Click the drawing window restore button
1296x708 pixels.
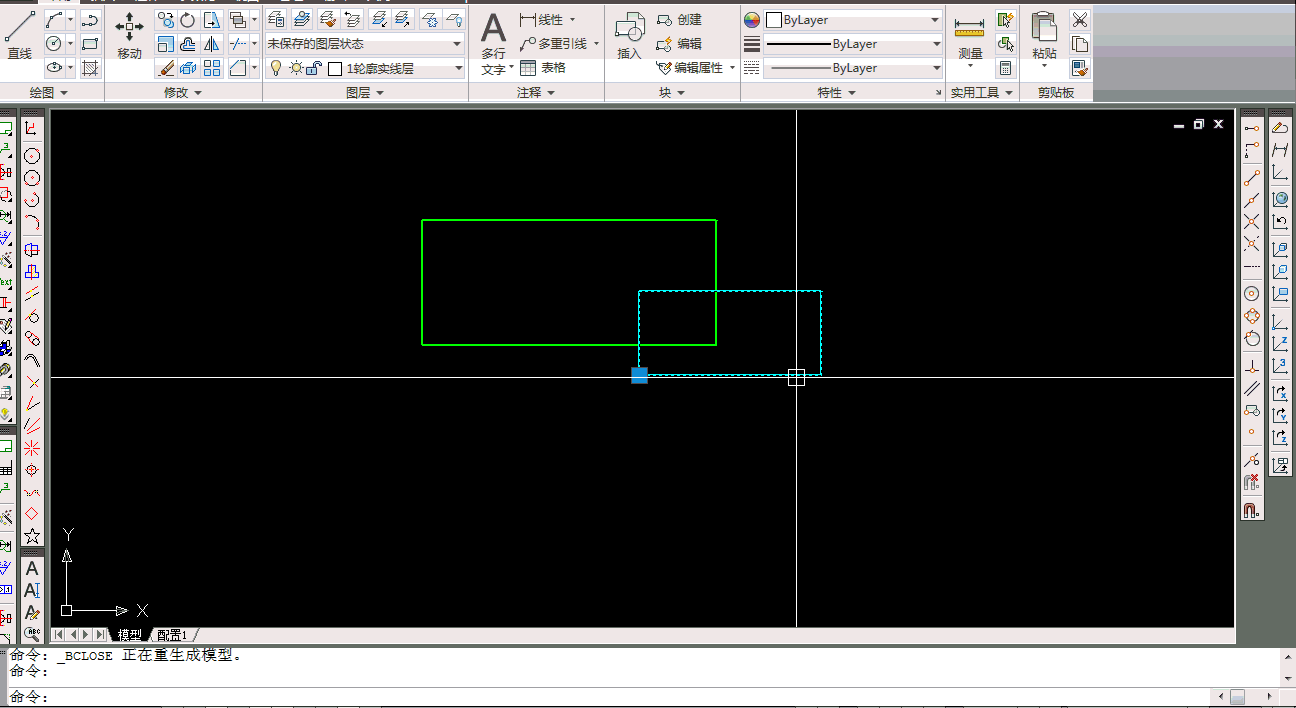point(1198,124)
